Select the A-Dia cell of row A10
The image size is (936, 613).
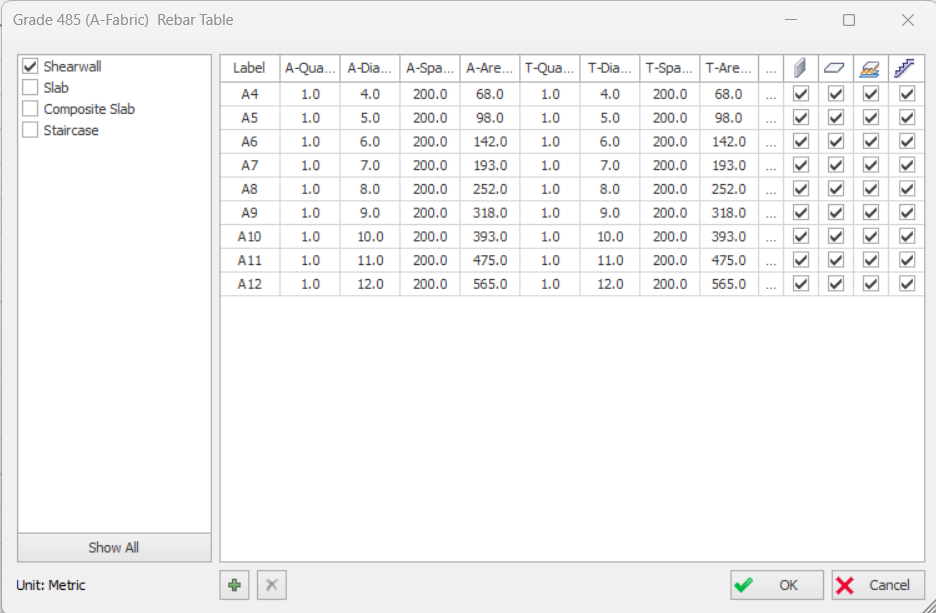[x=370, y=237]
